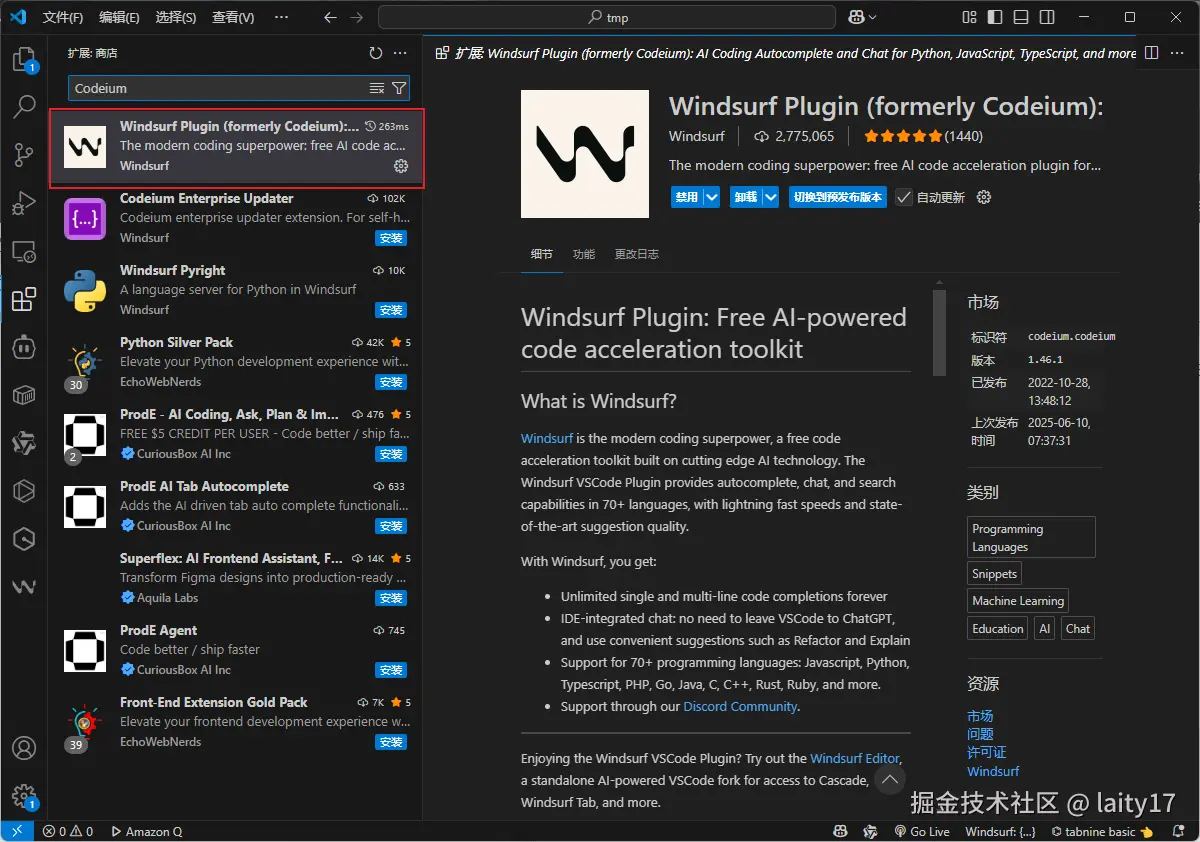Select Front-End Extension Gold Pack in list
Image resolution: width=1200 pixels, height=842 pixels.
(236, 722)
